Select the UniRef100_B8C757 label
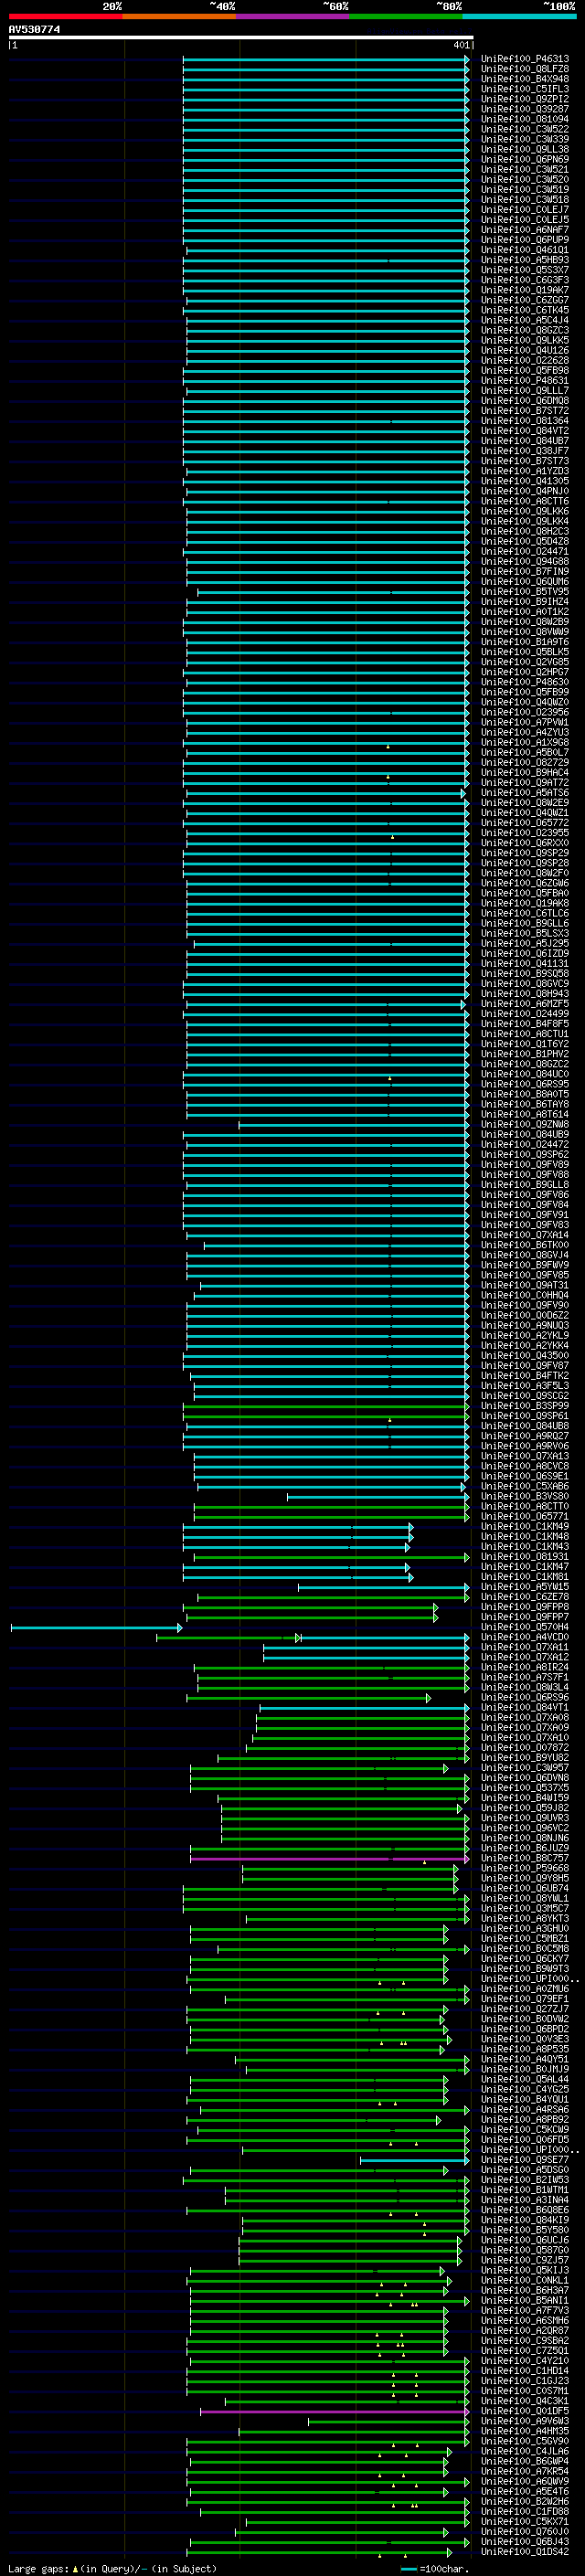This screenshot has width=585, height=2576. [x=524, y=1858]
